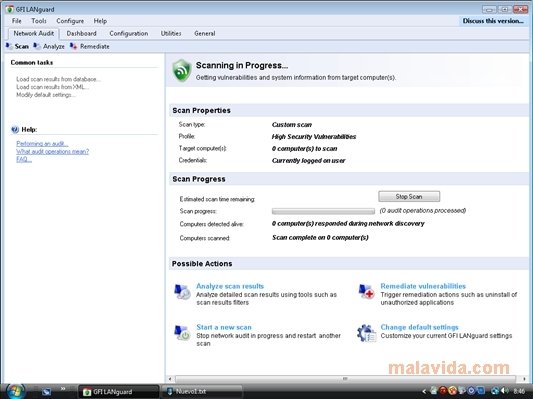This screenshot has height=399, width=533.
Task: Click 0 computer(s) to scan text
Action: pos(304,149)
